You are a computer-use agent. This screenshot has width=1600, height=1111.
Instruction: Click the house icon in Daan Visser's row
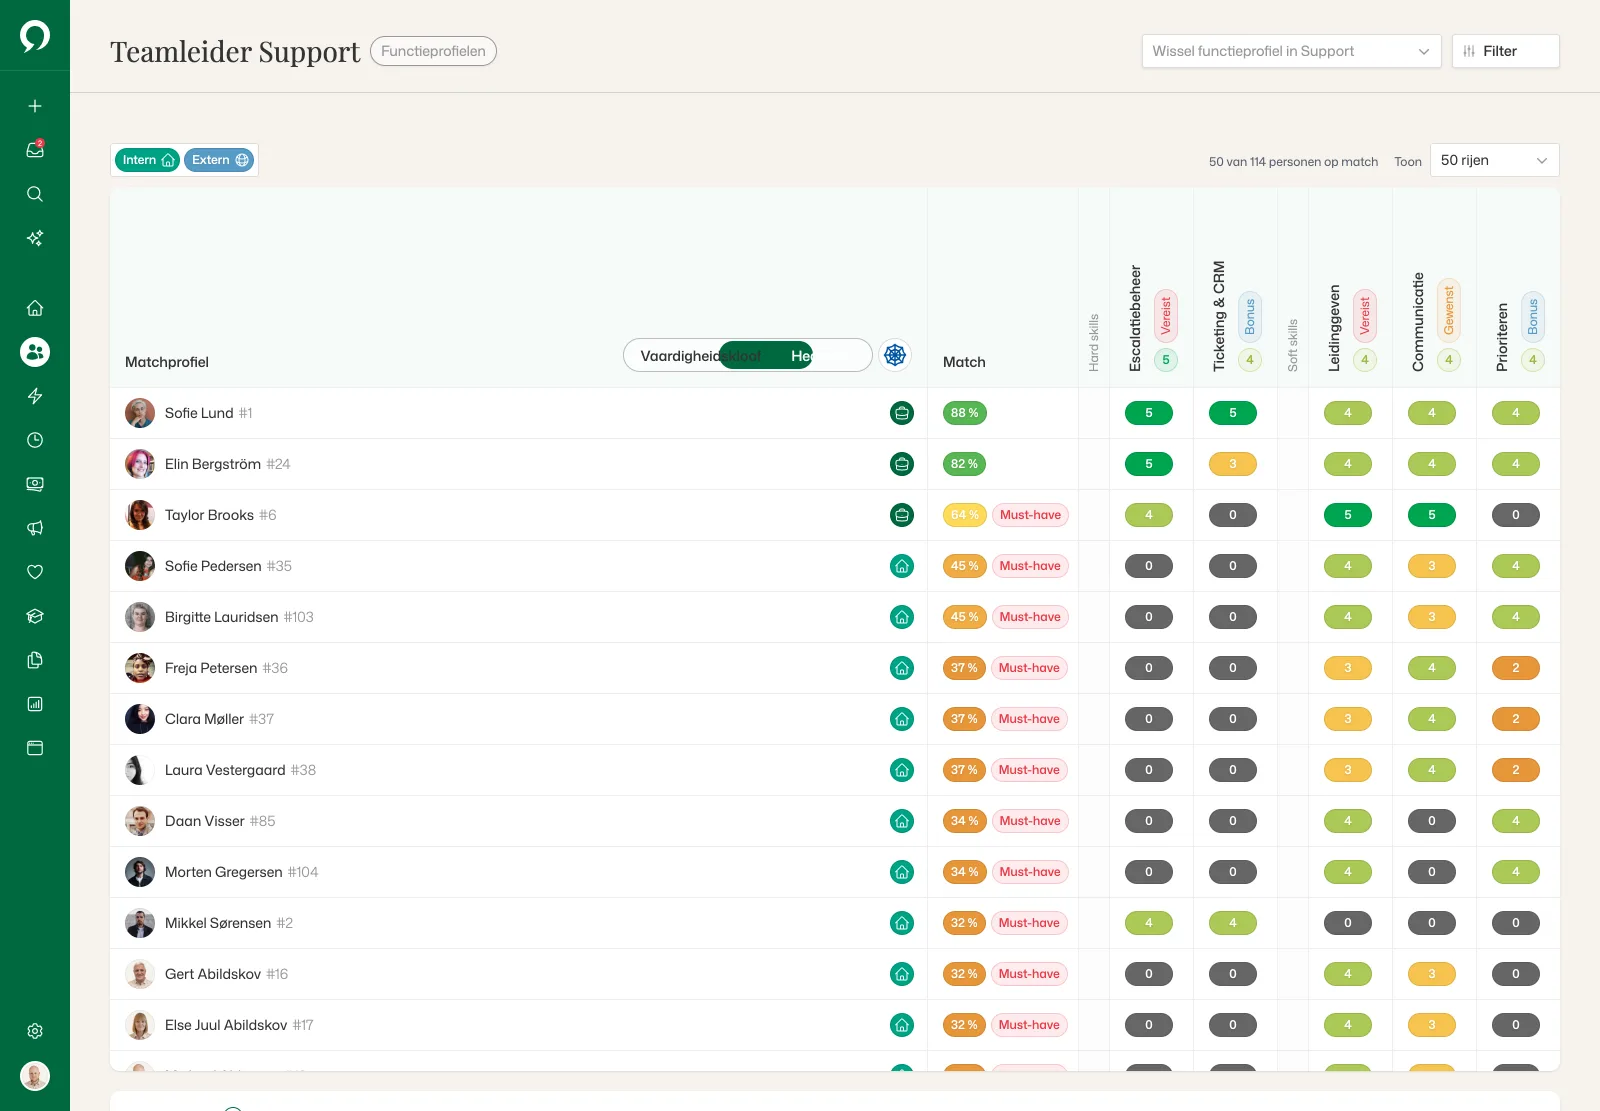point(902,821)
